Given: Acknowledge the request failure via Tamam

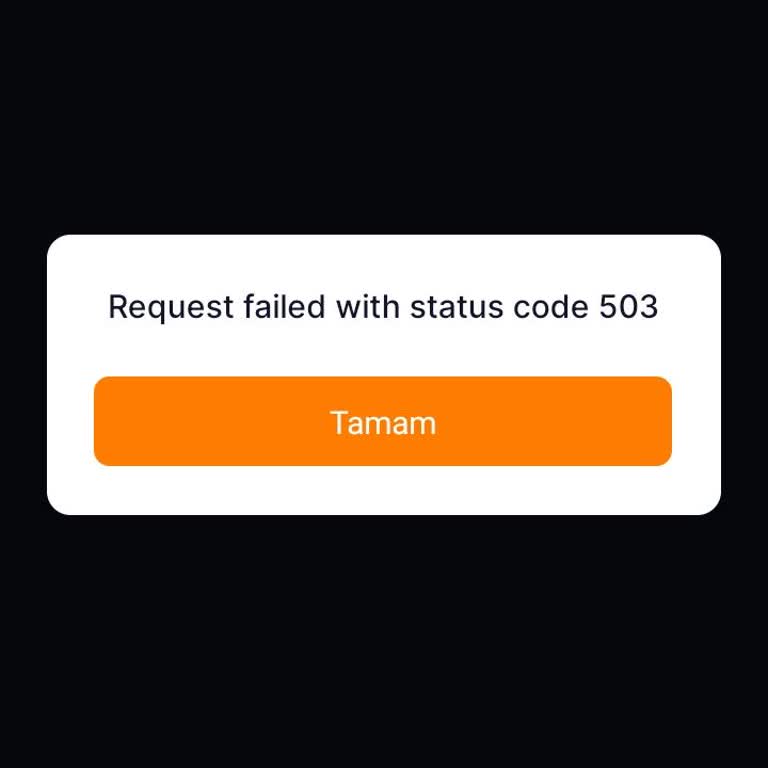Looking at the screenshot, I should [383, 421].
